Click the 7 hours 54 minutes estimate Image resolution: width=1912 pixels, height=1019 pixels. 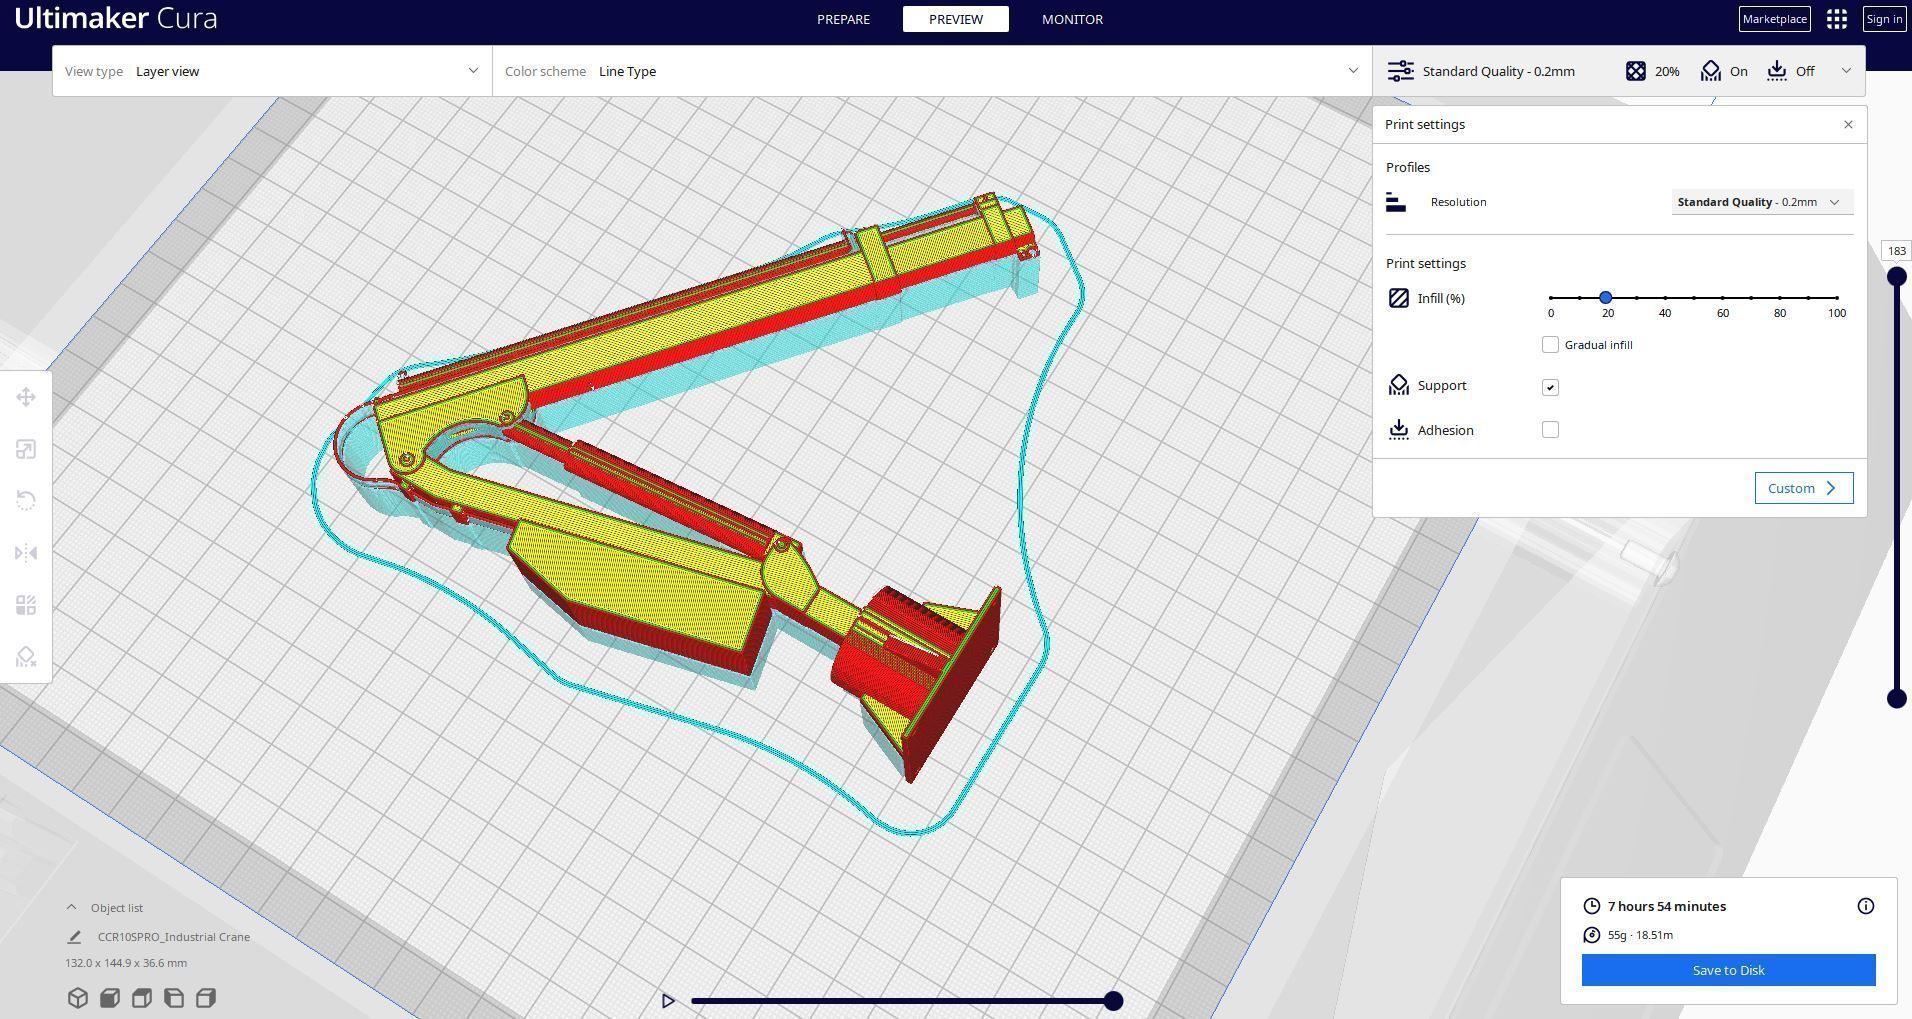pos(1667,906)
